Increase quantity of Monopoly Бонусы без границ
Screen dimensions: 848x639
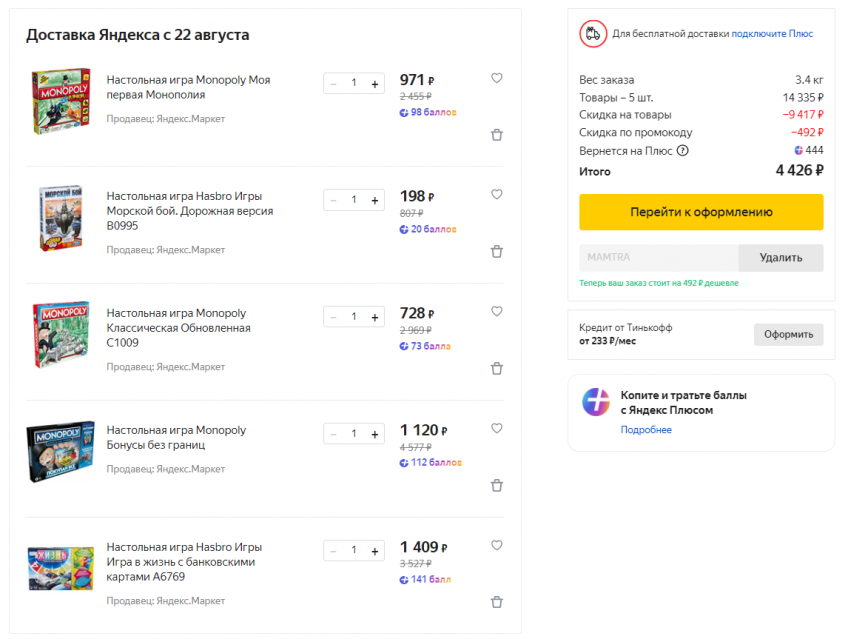tap(375, 434)
